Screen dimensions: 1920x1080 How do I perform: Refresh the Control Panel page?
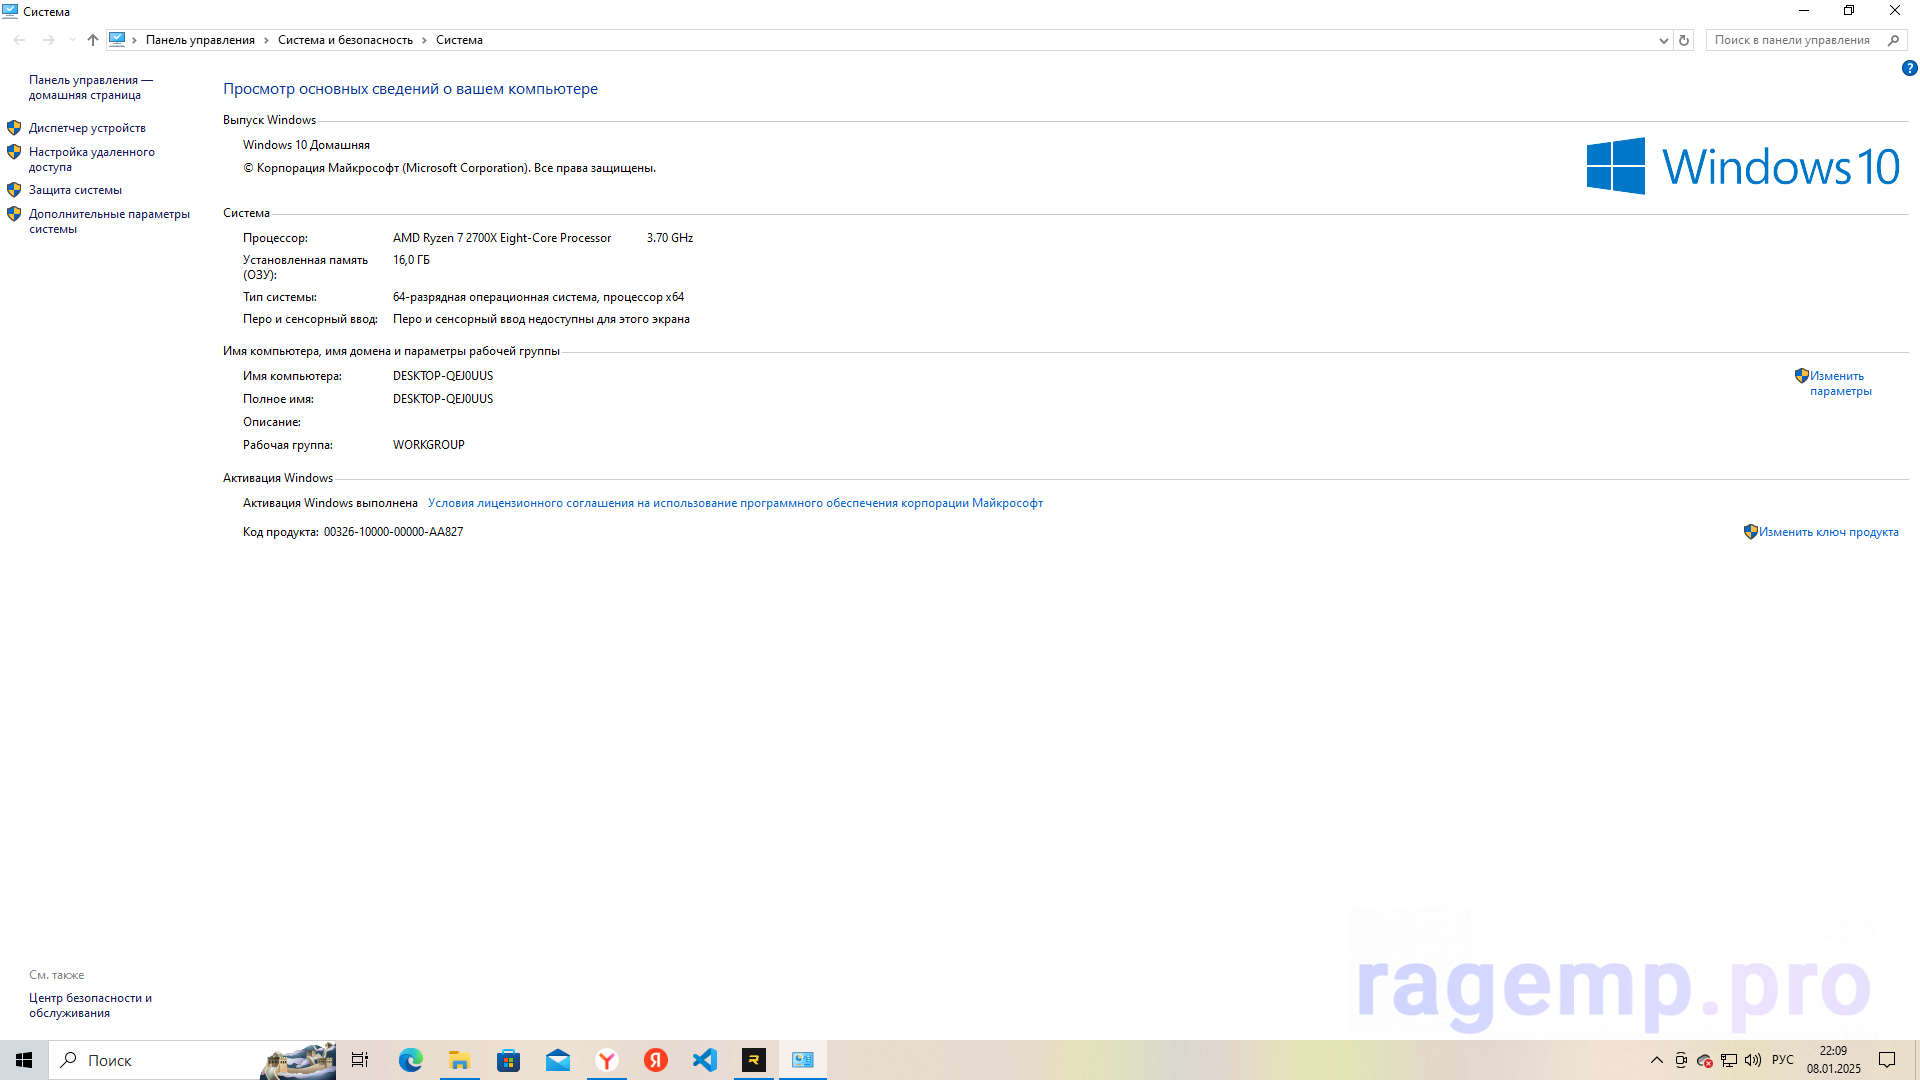click(x=1684, y=40)
